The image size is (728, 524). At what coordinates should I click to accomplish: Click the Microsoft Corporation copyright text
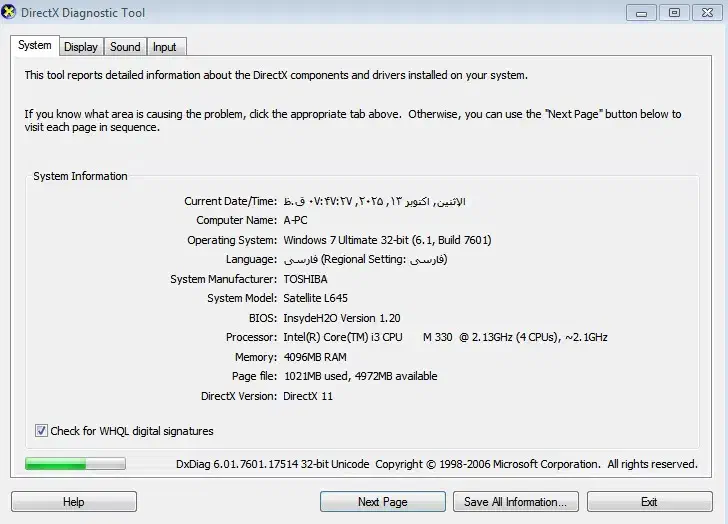536,464
